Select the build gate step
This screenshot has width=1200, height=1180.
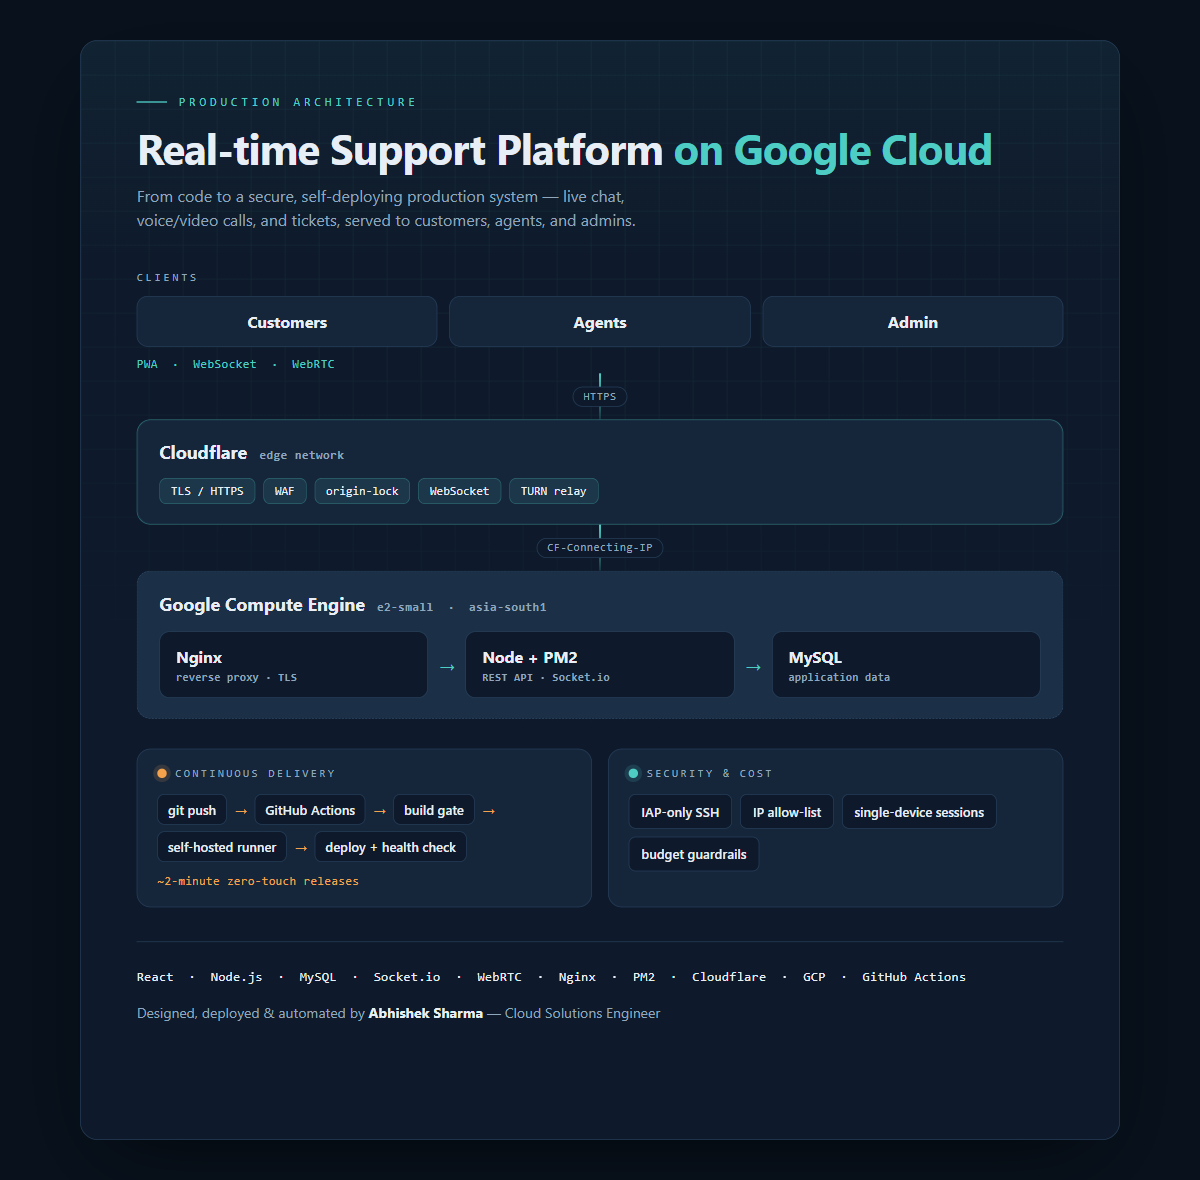pos(434,810)
